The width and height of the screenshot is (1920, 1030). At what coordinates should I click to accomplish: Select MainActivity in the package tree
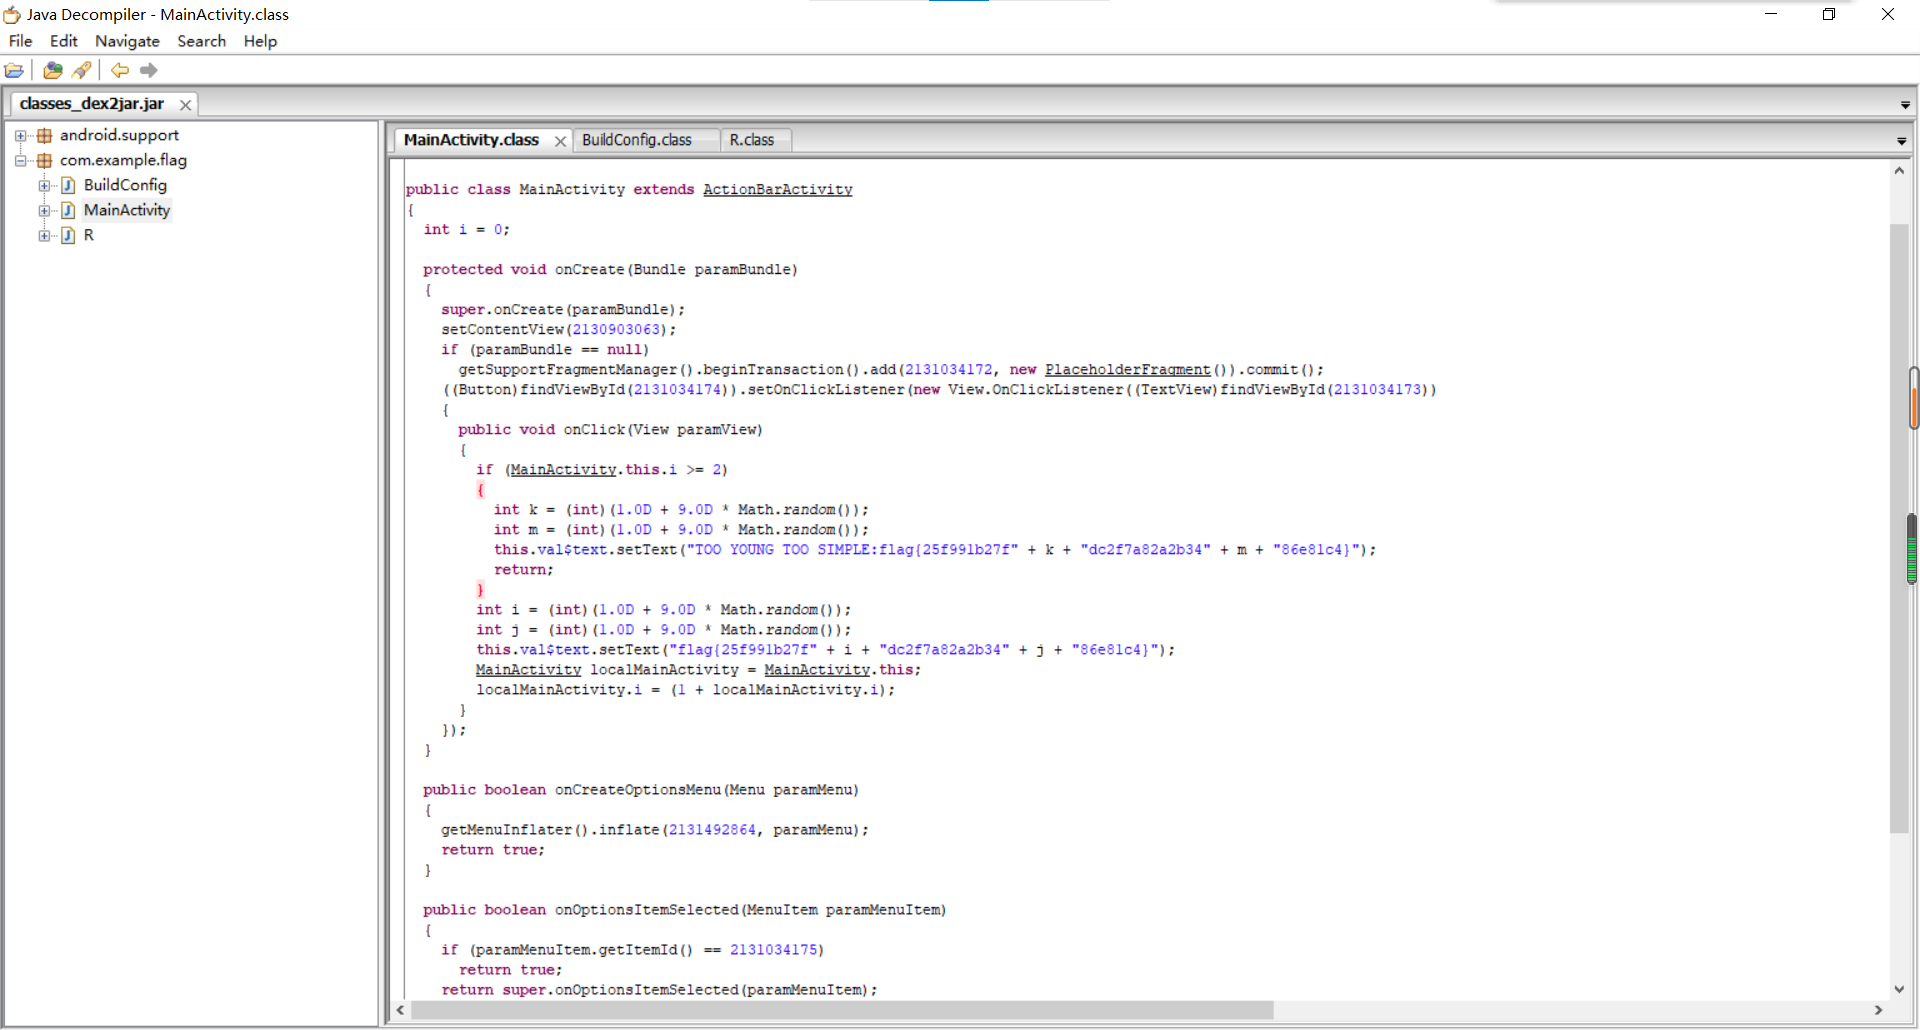(x=126, y=210)
